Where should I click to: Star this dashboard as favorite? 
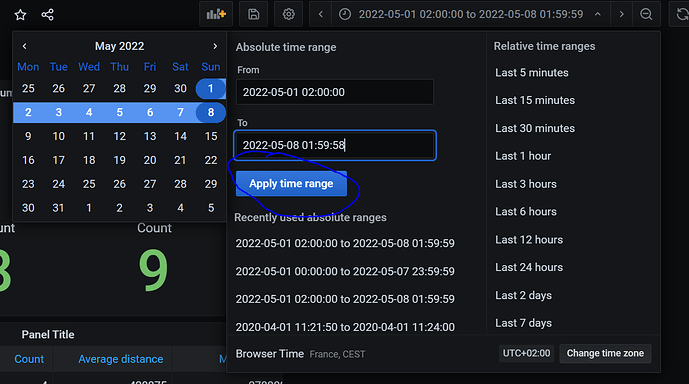[20, 14]
